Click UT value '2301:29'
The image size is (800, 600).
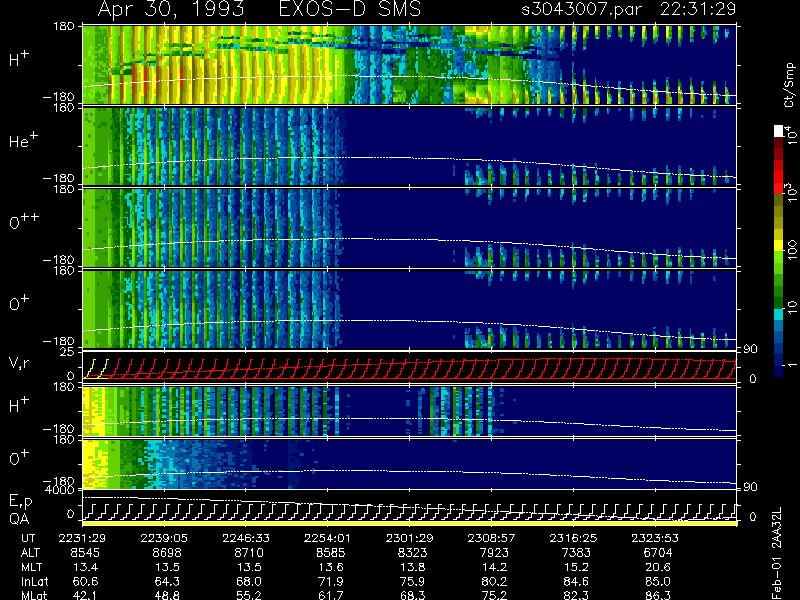tap(409, 538)
